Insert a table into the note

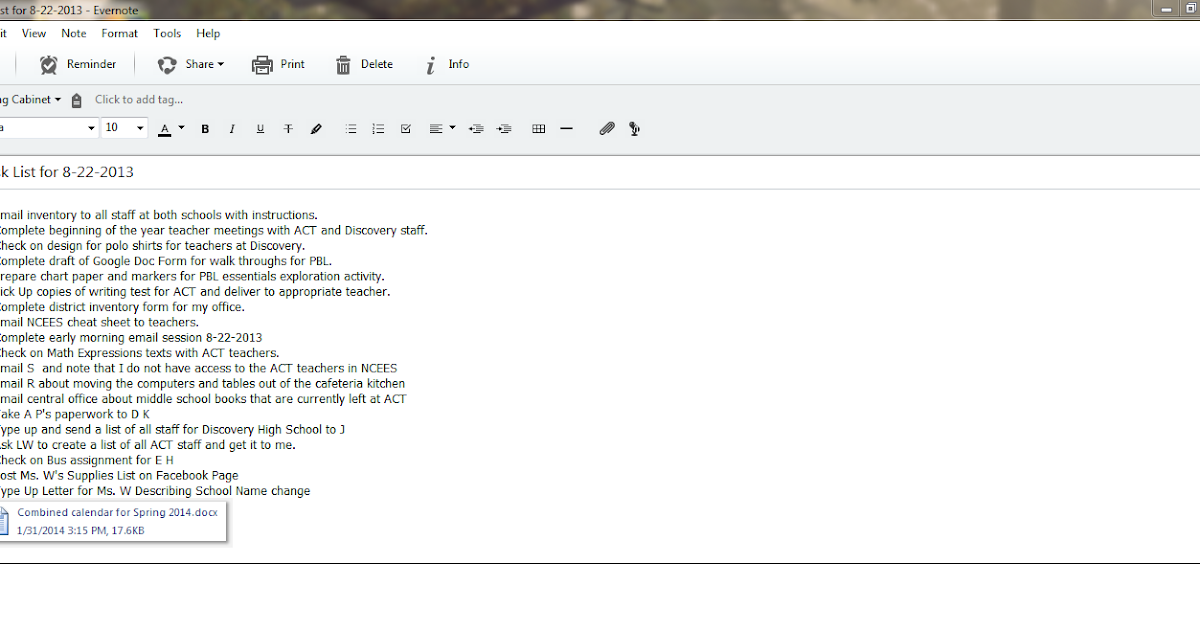click(x=538, y=128)
